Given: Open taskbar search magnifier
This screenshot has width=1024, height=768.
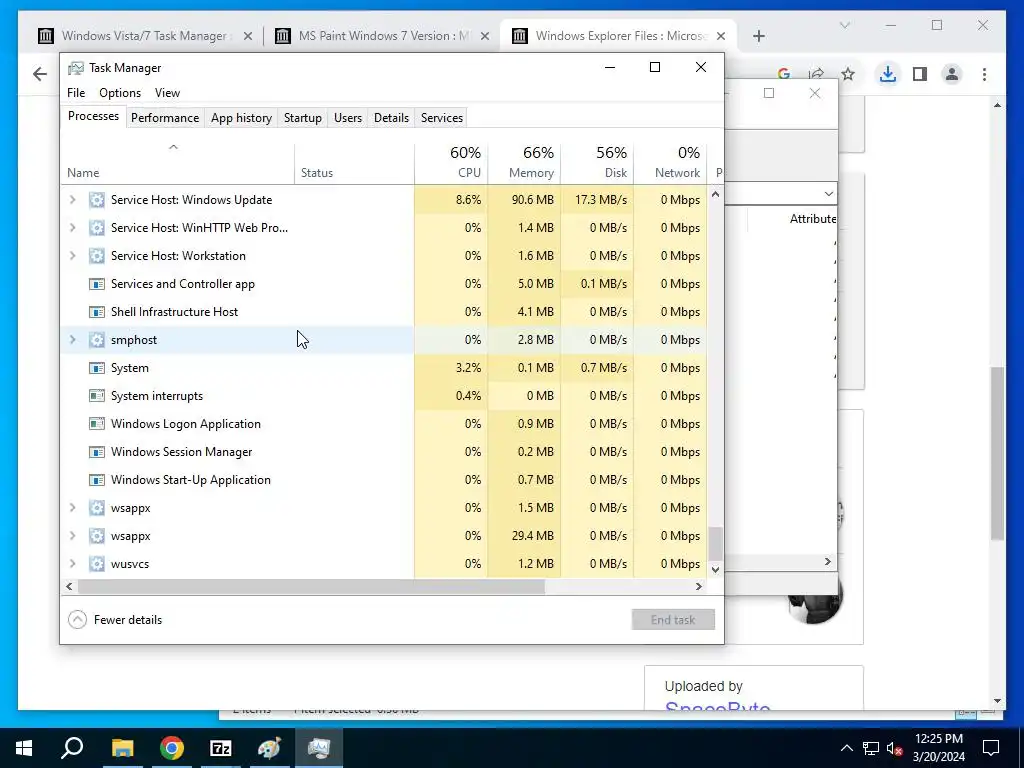Looking at the screenshot, I should coord(72,748).
